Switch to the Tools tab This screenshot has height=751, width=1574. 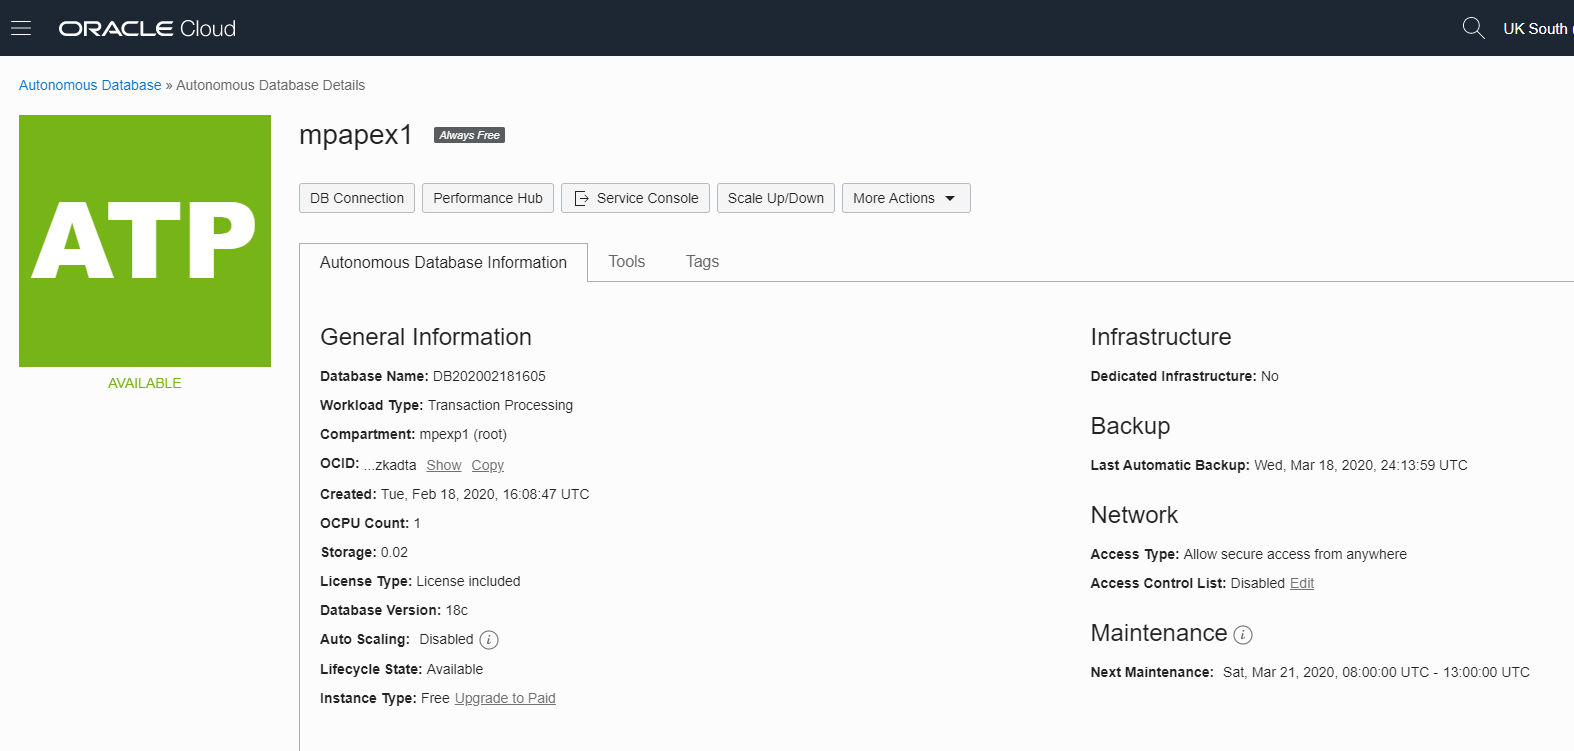click(x=627, y=261)
